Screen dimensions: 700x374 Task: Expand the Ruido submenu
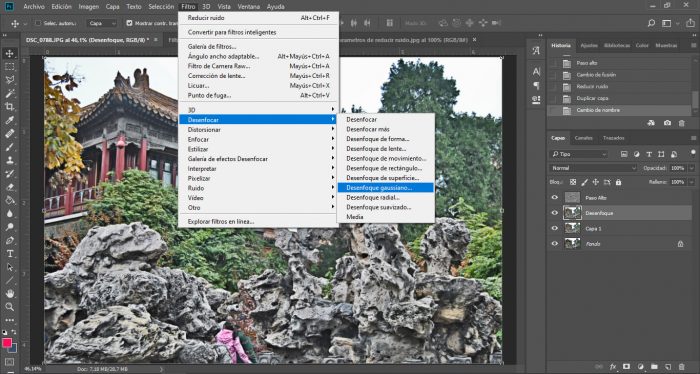258,188
